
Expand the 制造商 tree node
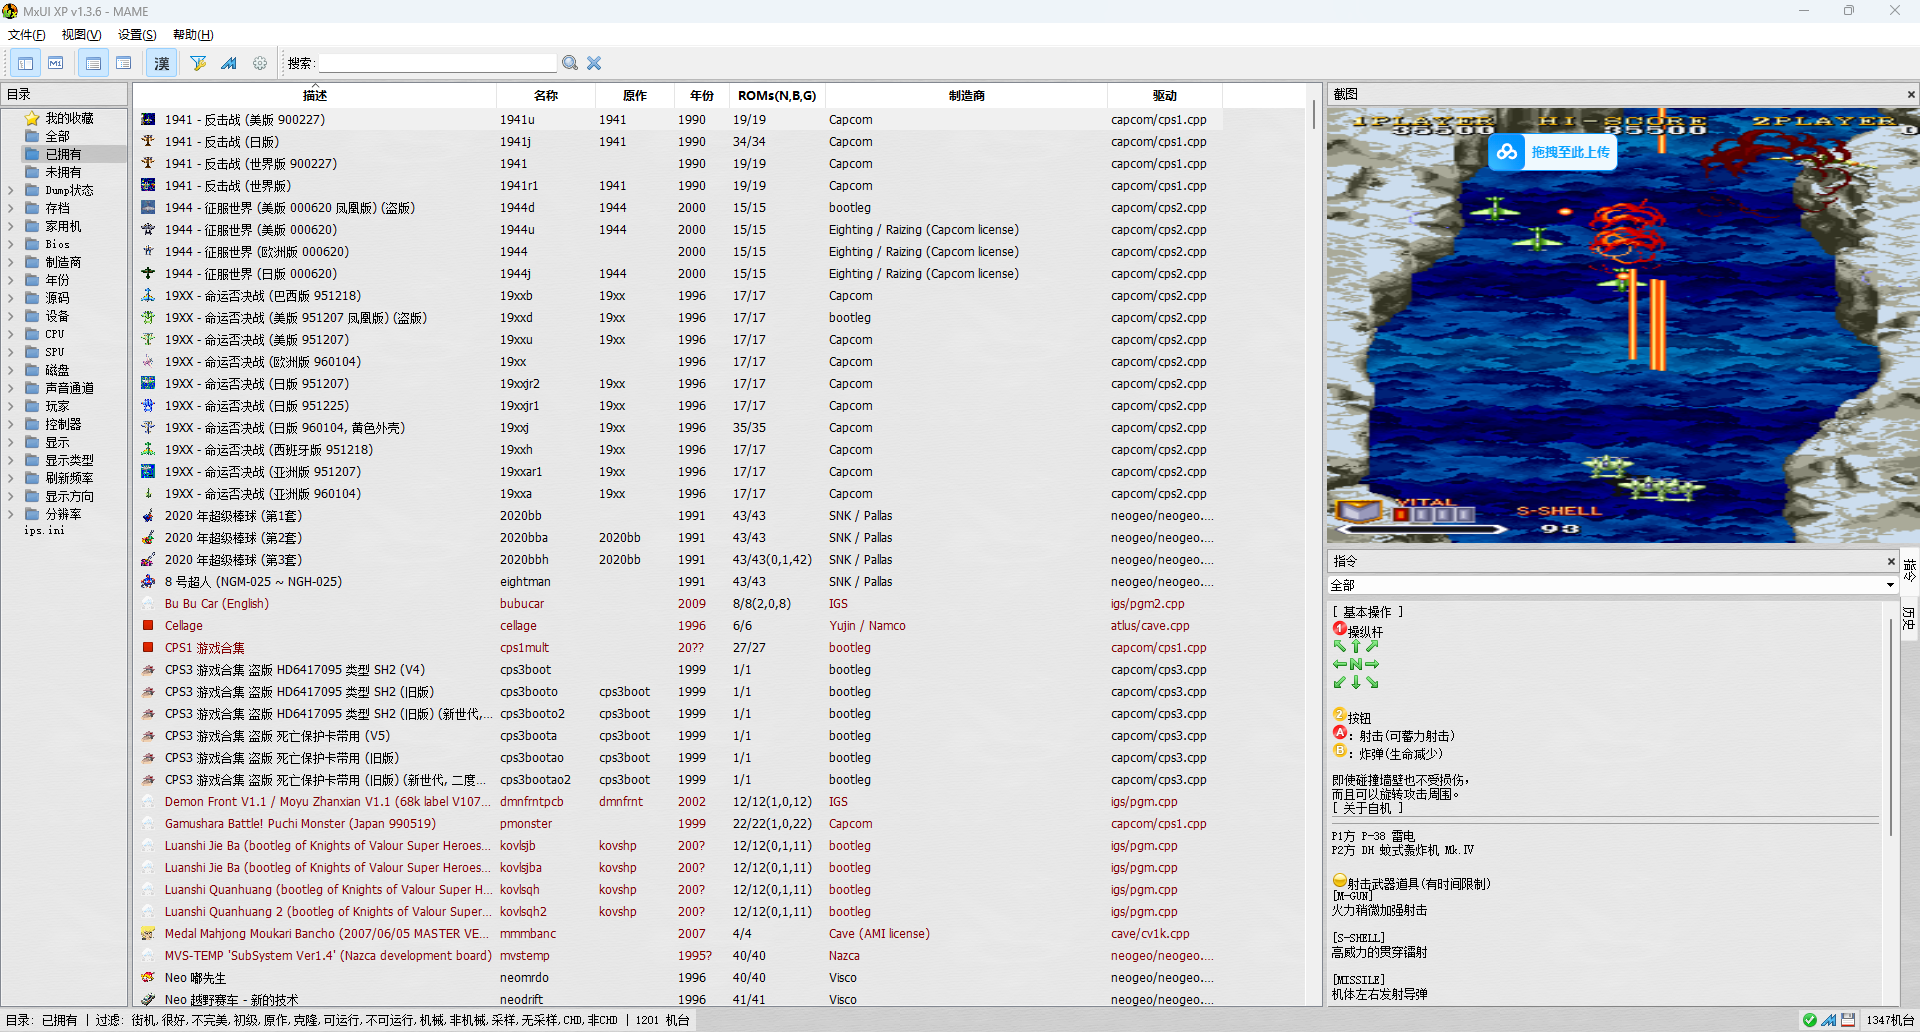pyautogui.click(x=10, y=262)
